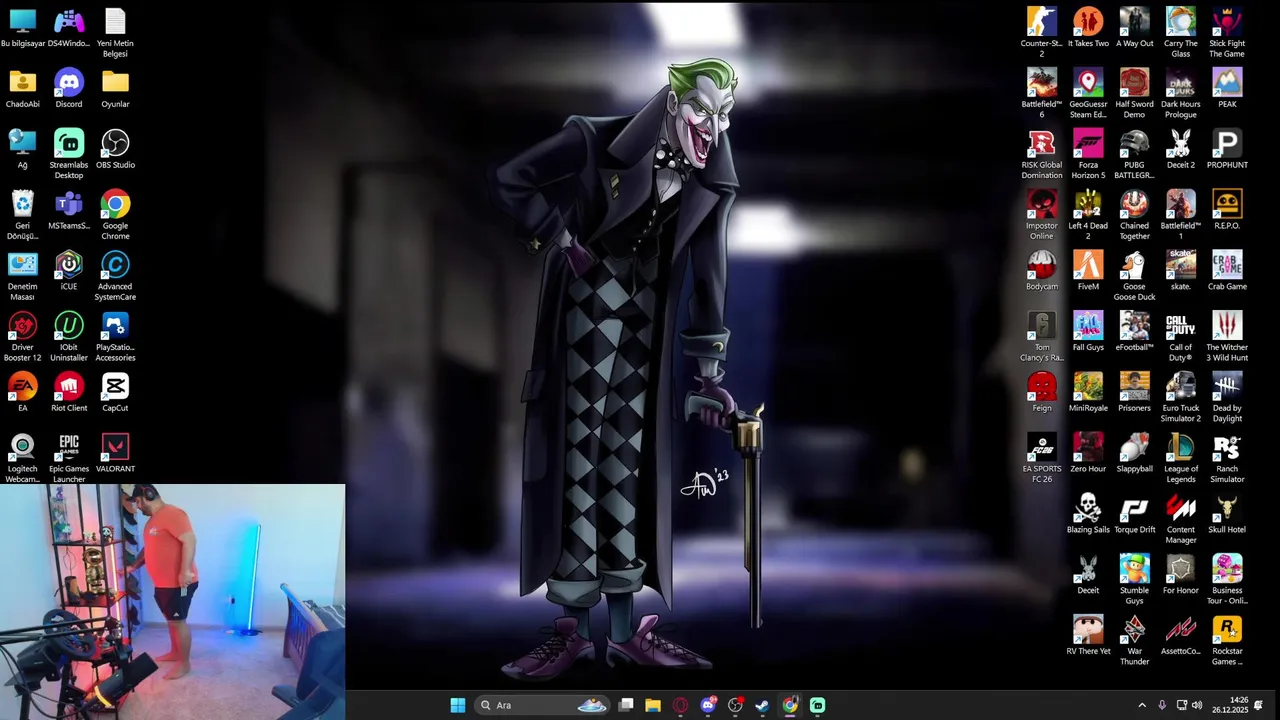This screenshot has height=720, width=1280.
Task: Select Yeni Metin Belgesi text file
Action: (115, 33)
